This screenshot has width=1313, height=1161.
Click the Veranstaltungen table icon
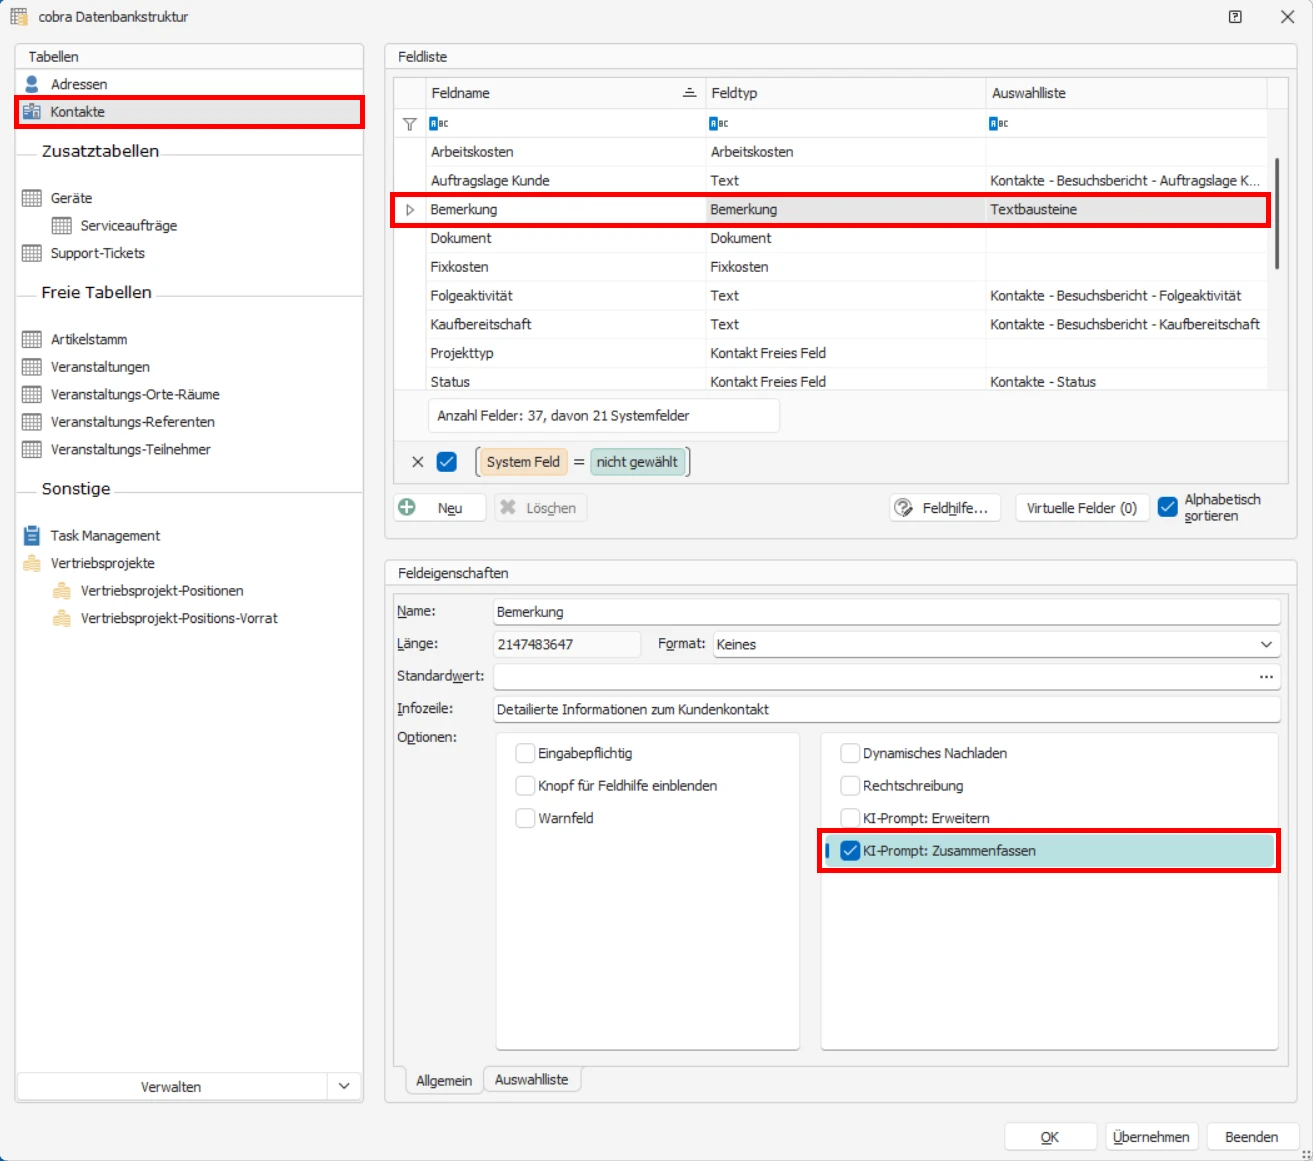pyautogui.click(x=32, y=367)
